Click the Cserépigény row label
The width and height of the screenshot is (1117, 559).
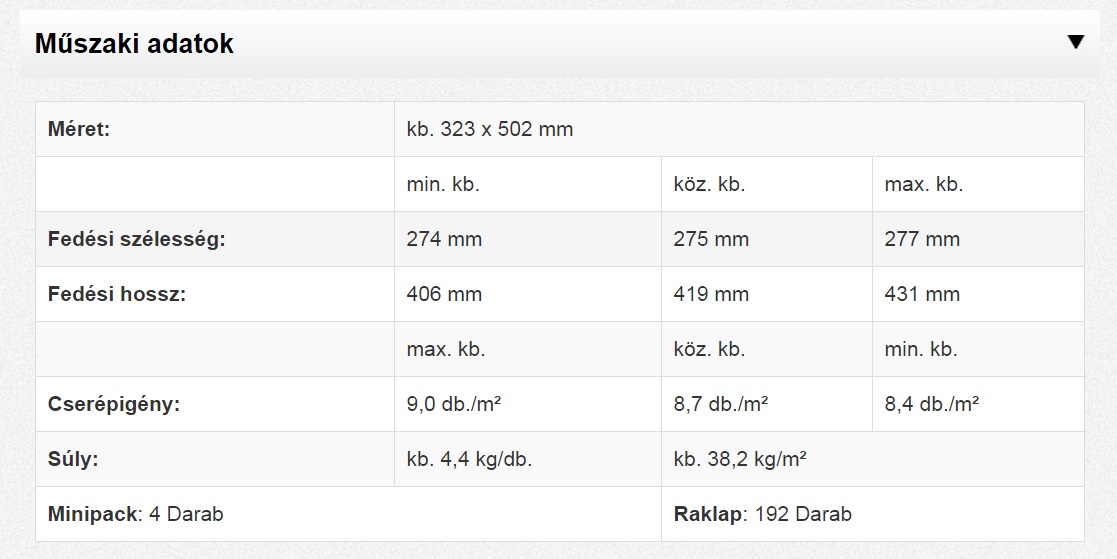pos(114,405)
